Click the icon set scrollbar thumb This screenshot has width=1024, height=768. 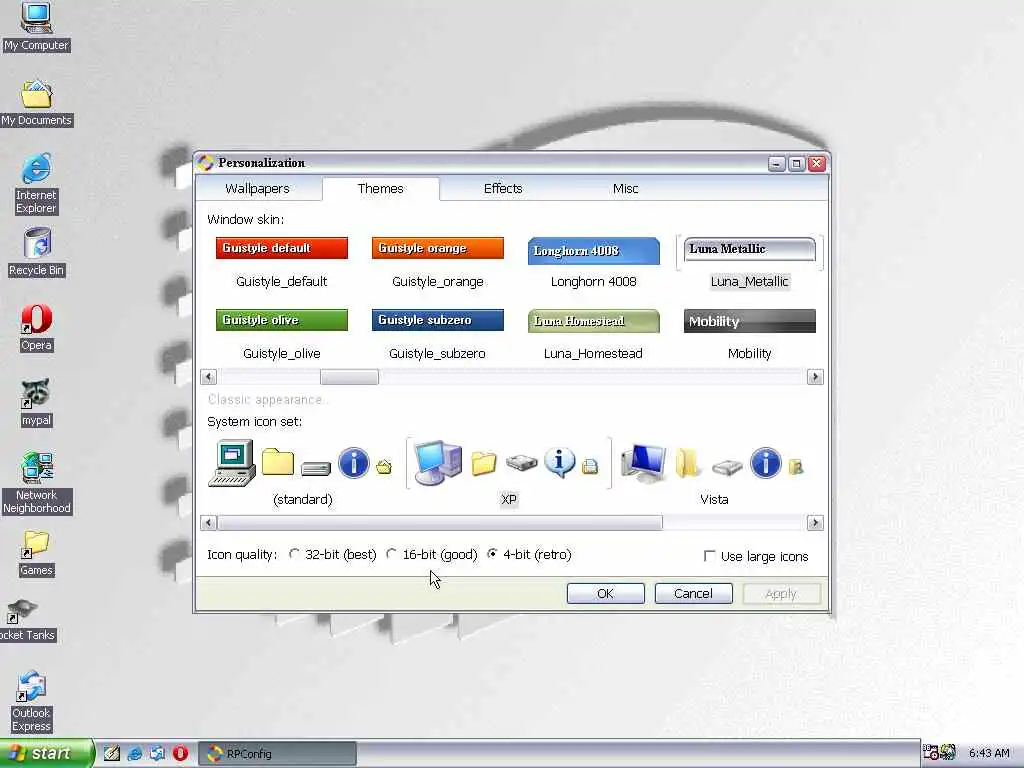coord(440,522)
